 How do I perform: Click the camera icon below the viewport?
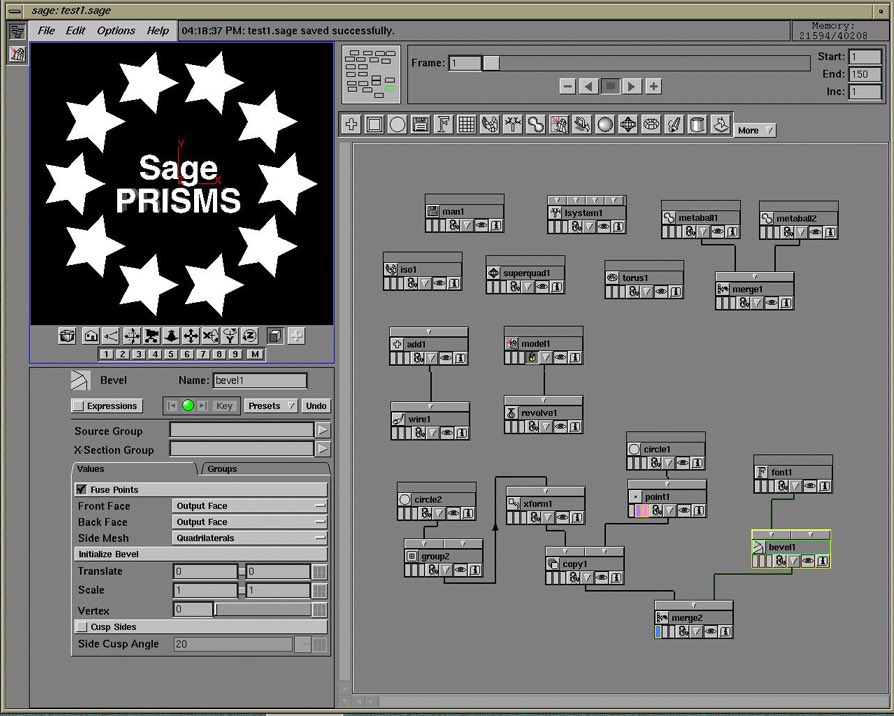(x=151, y=336)
